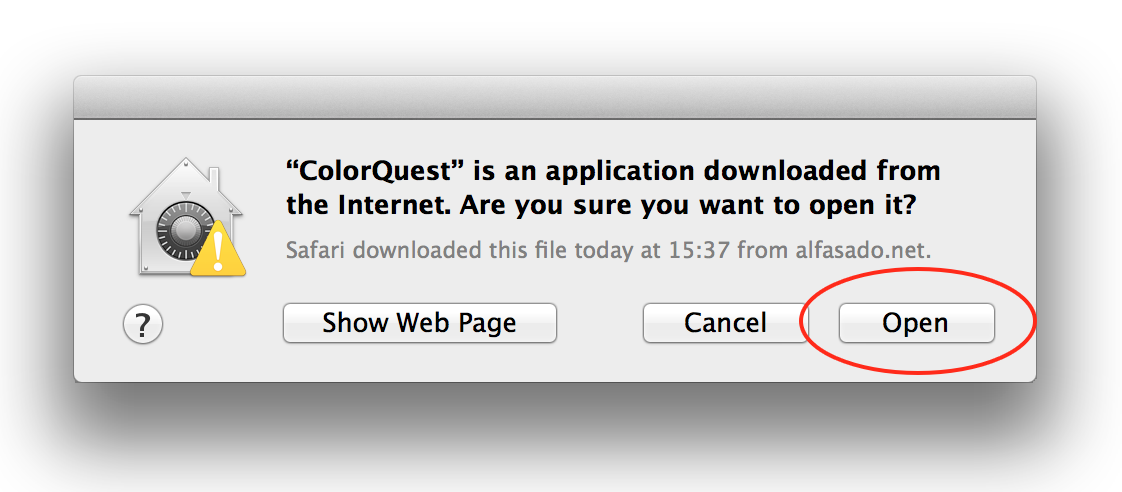Cancel opening the ColorQuest application
The width and height of the screenshot is (1122, 492).
coord(725,323)
